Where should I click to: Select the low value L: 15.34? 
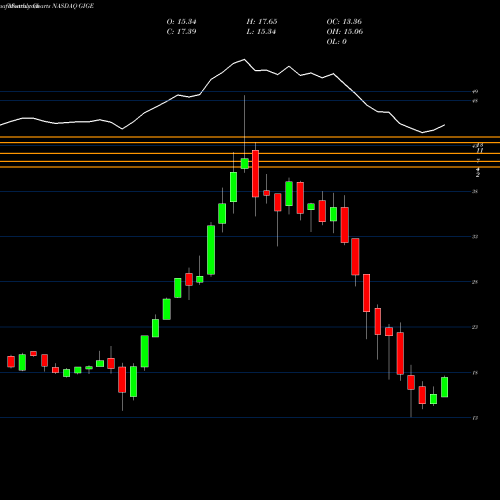261,32
